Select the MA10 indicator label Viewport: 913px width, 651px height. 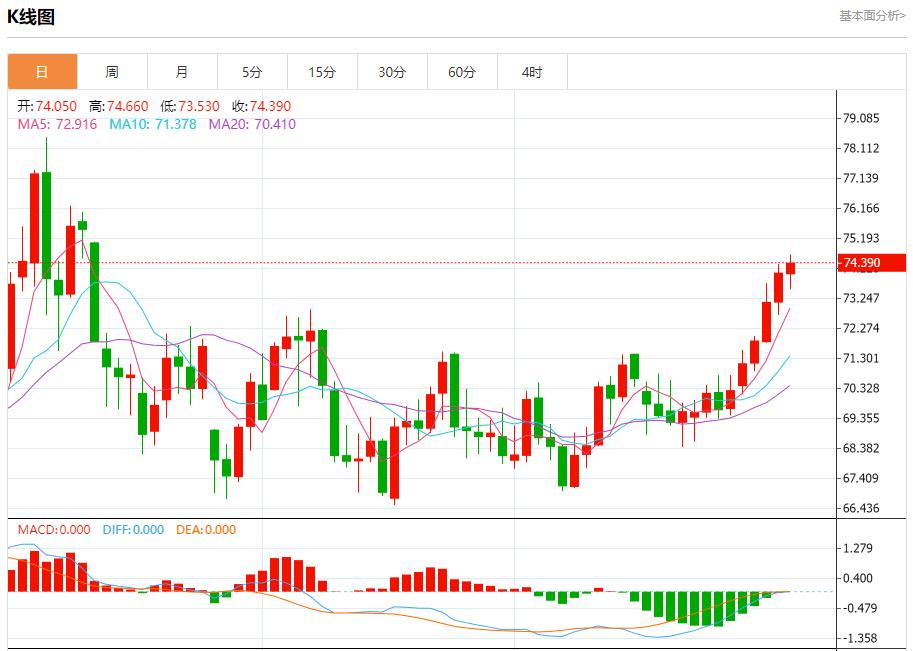tap(153, 124)
